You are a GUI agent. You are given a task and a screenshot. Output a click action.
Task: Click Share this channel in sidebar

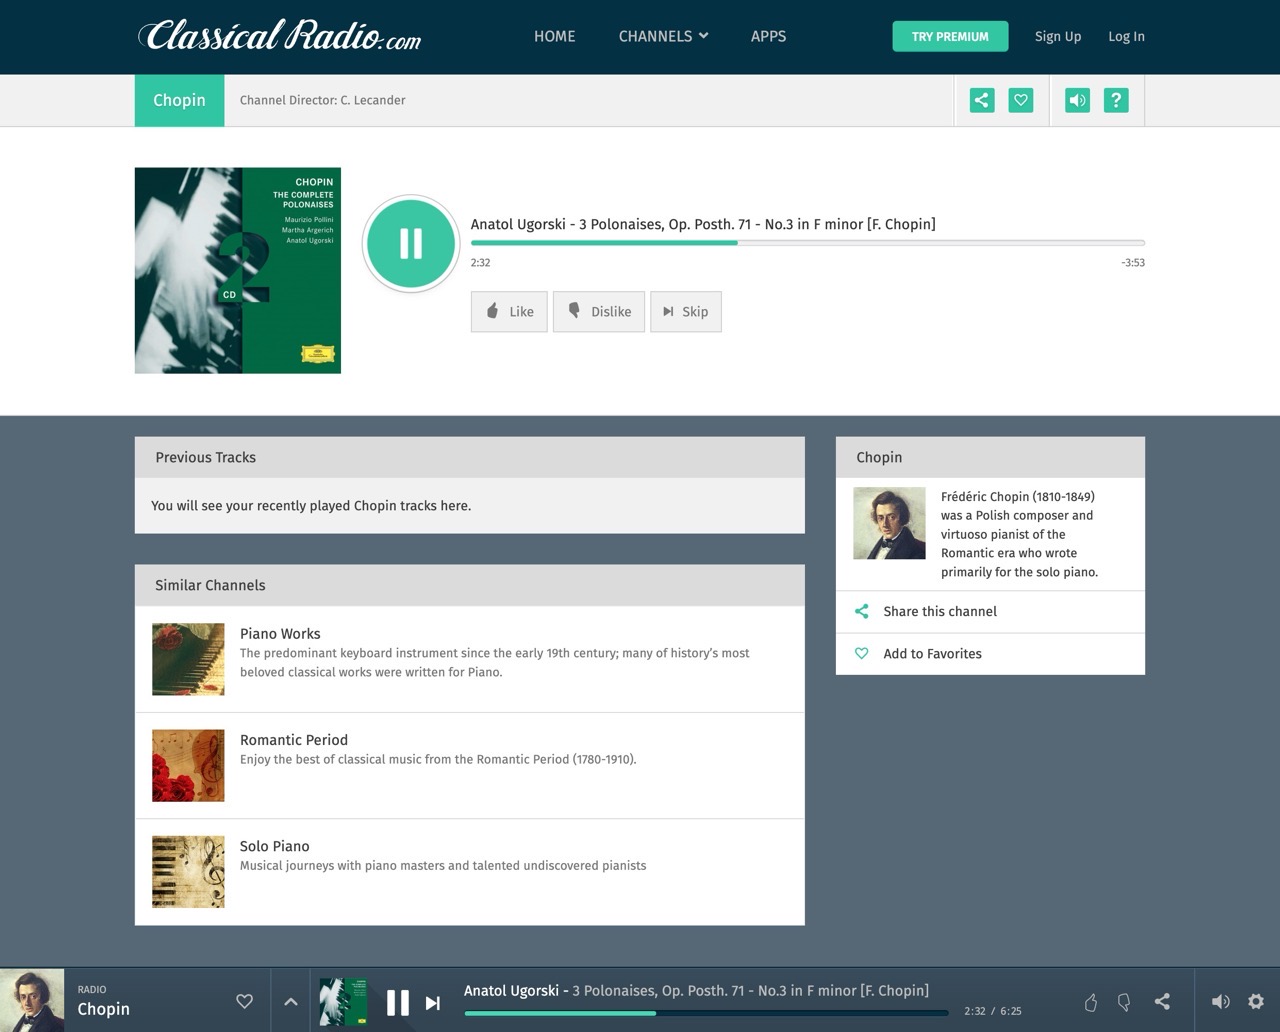(x=990, y=611)
